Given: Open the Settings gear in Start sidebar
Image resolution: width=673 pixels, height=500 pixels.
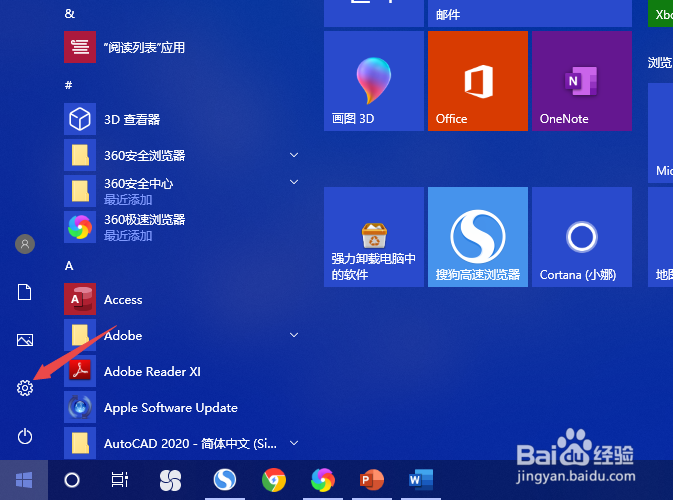Looking at the screenshot, I should [x=25, y=388].
